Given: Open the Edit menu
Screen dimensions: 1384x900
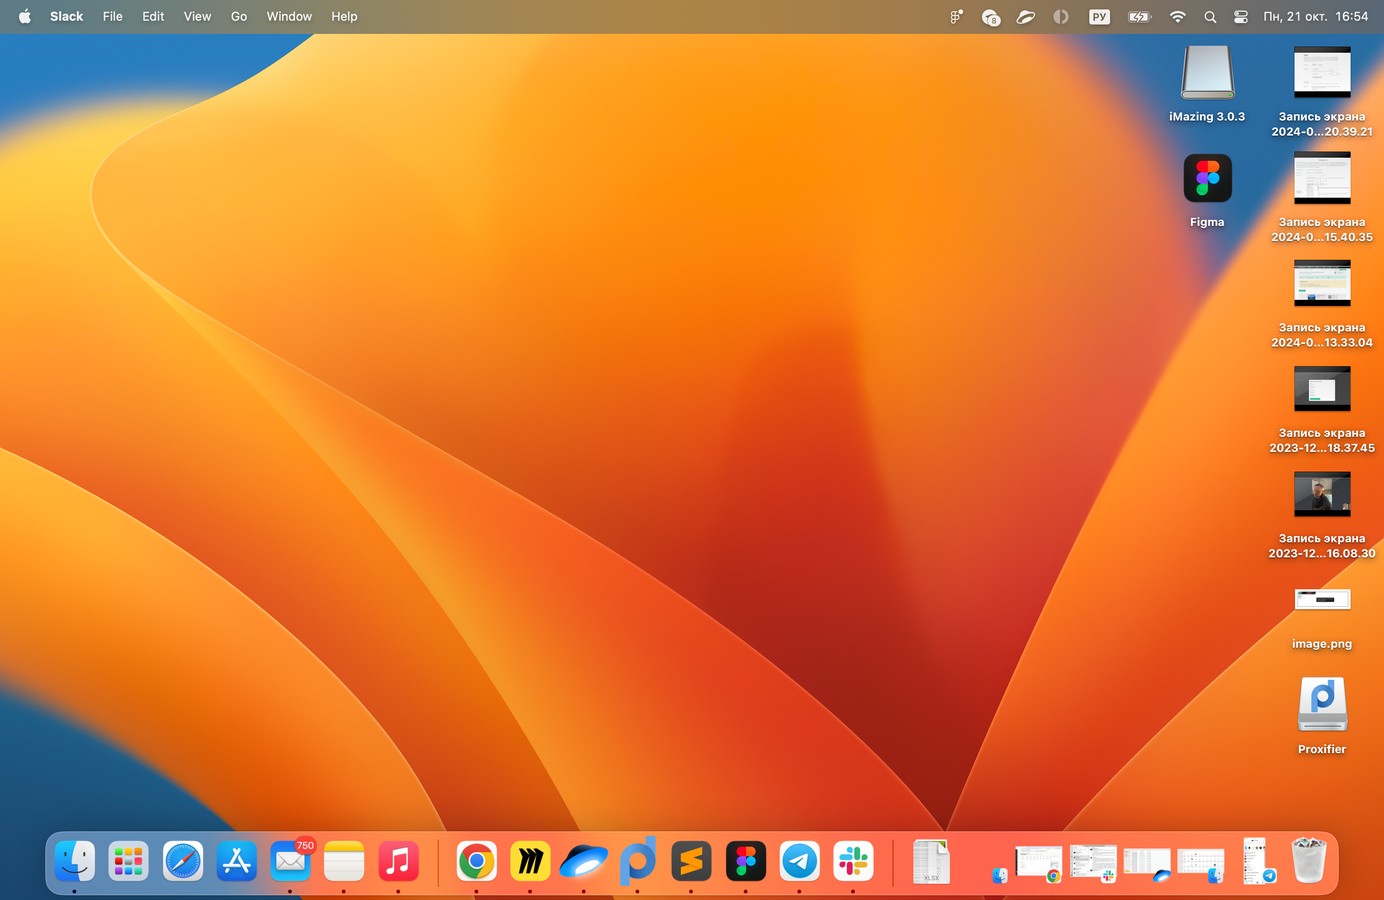Looking at the screenshot, I should coord(153,17).
